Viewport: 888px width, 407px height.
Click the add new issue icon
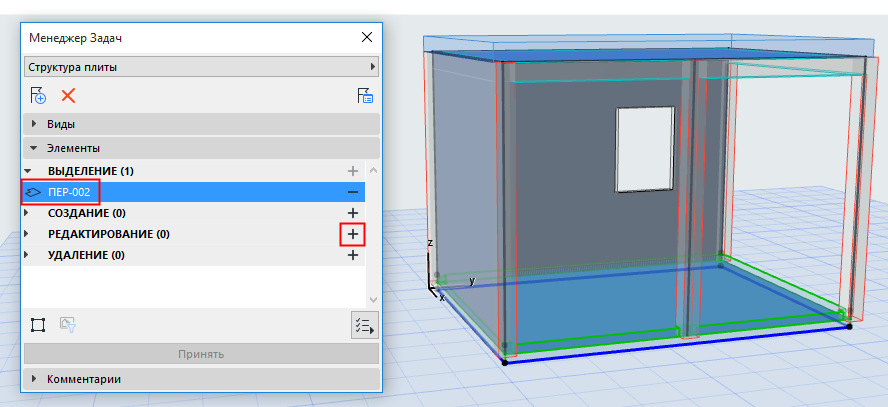click(38, 95)
